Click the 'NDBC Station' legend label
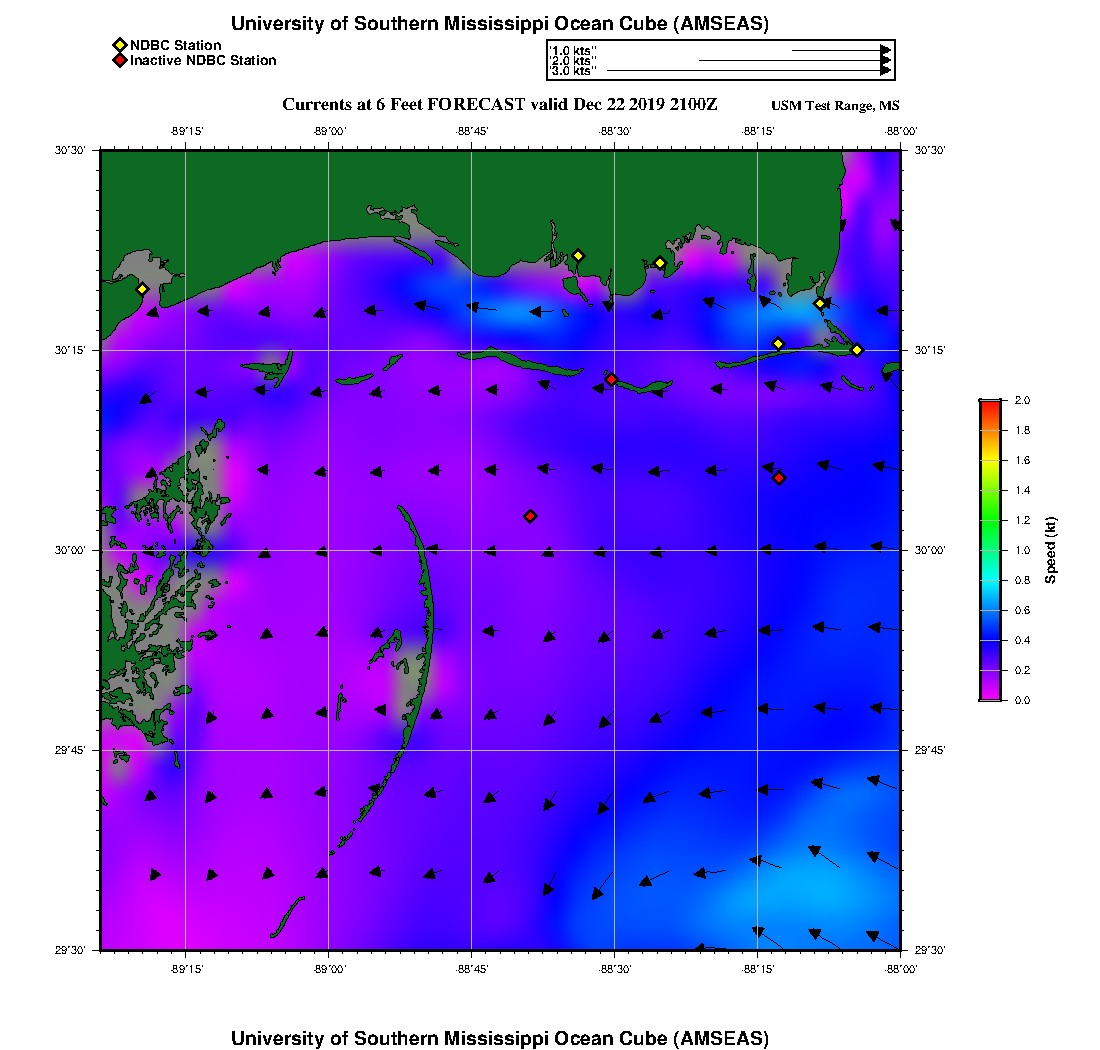 [175, 46]
